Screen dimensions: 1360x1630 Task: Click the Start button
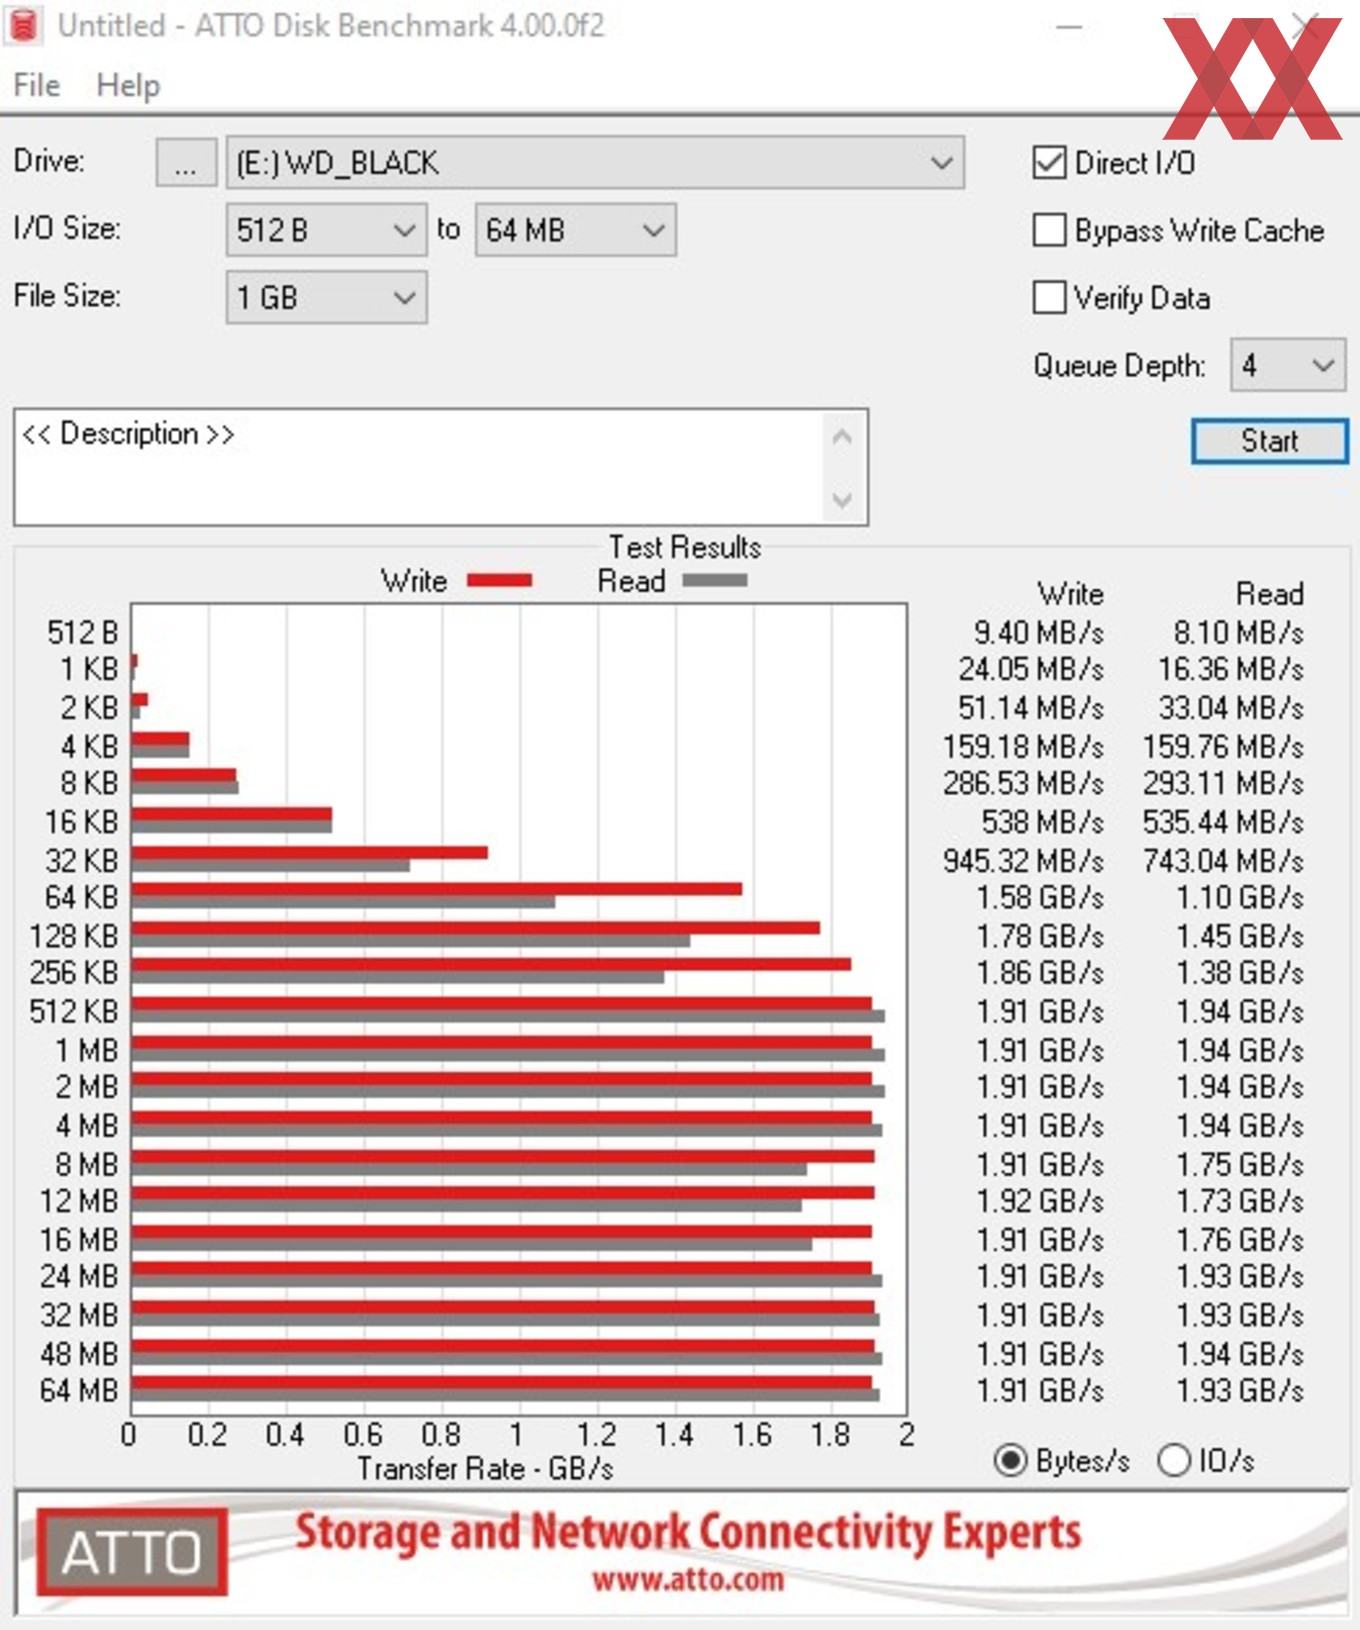pyautogui.click(x=1270, y=441)
